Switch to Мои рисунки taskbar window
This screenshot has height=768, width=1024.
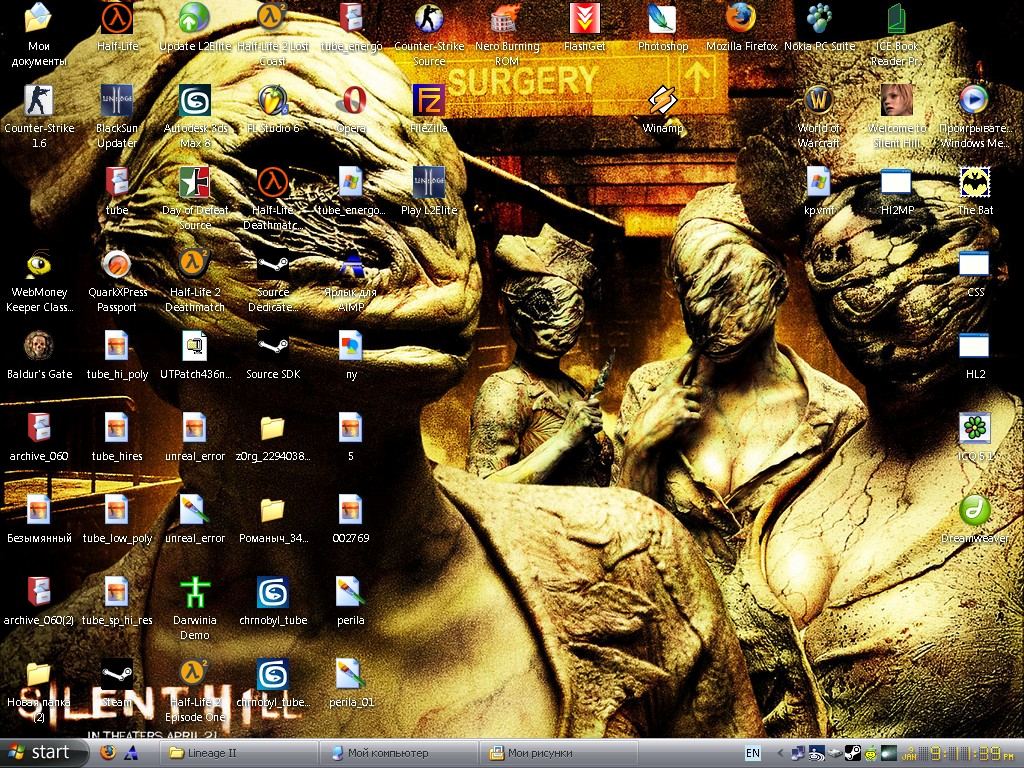pos(560,754)
